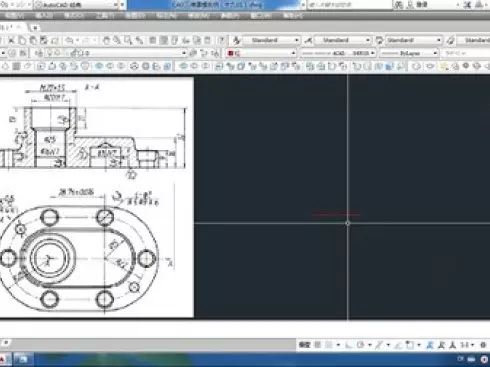Toggle ortho mode in status bar
Screen dimensions: 490x367
(x=349, y=345)
